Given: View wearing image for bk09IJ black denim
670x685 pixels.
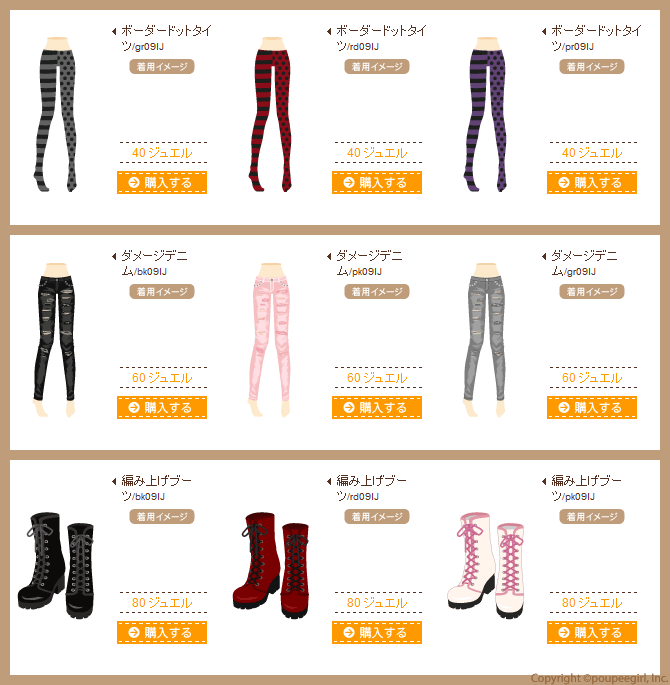Looking at the screenshot, I should 162,291.
